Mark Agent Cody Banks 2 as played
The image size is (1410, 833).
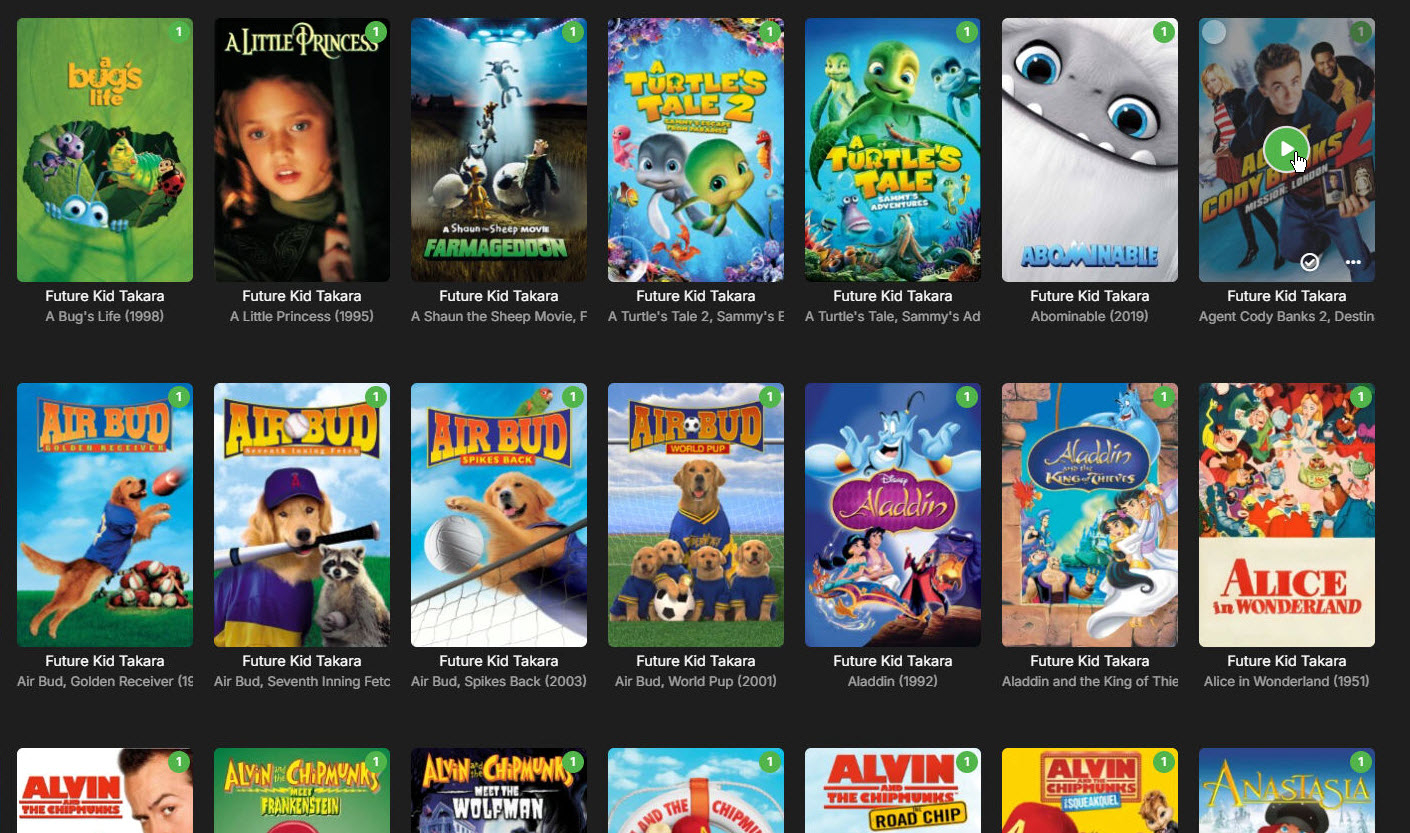point(1310,262)
